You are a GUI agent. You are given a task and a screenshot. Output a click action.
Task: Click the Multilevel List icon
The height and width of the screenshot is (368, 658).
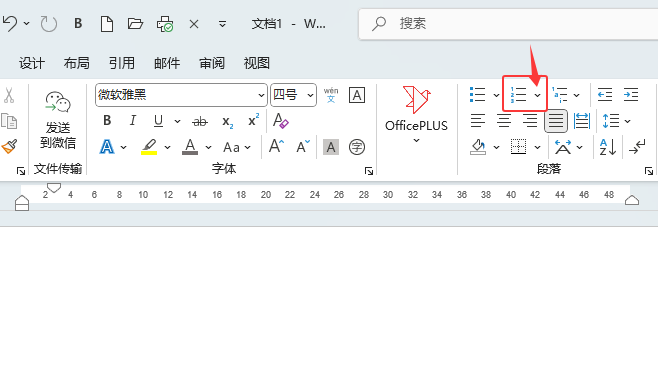[x=560, y=95]
